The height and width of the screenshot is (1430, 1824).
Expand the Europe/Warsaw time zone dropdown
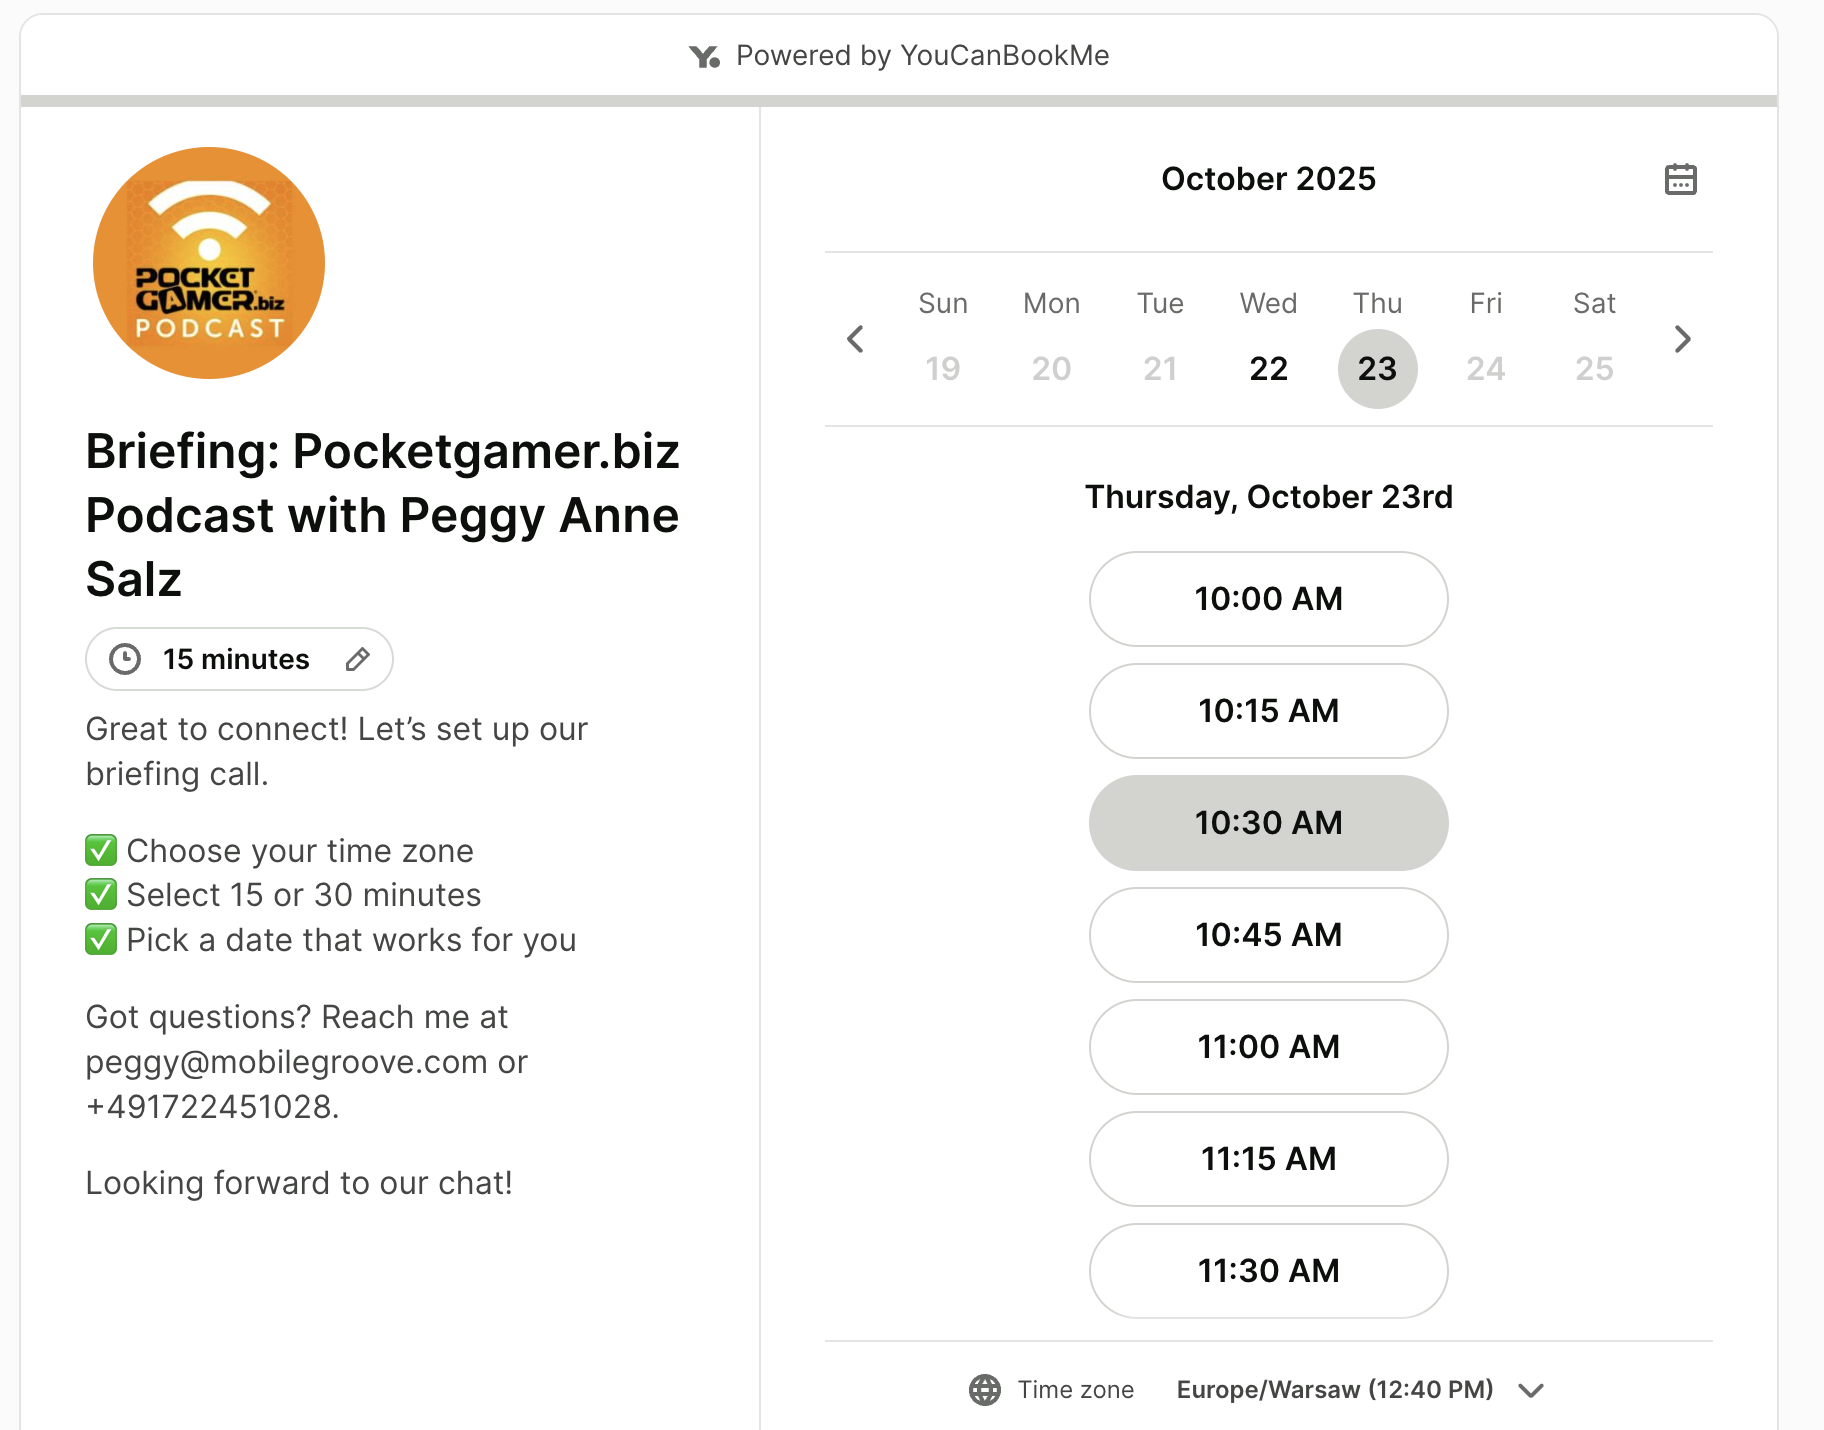pos(1334,1389)
